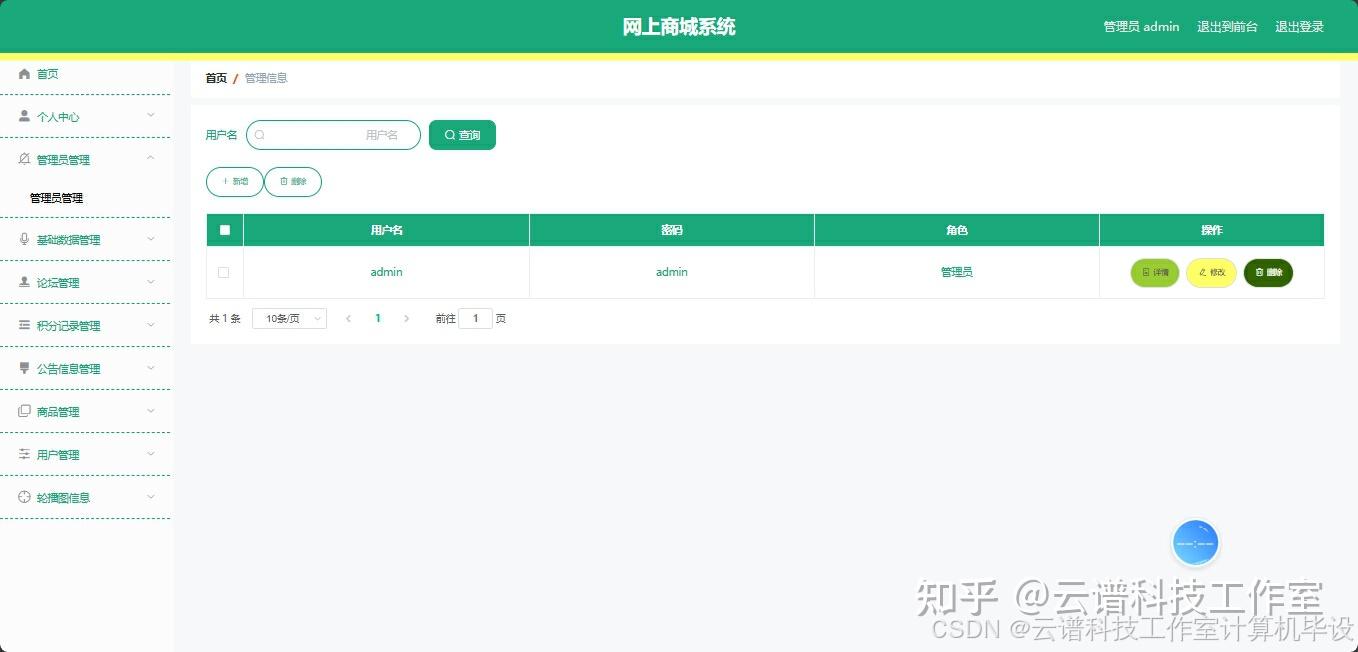Select 积分记录管理 in the sidebar menu
1358x652 pixels.
tap(67, 325)
